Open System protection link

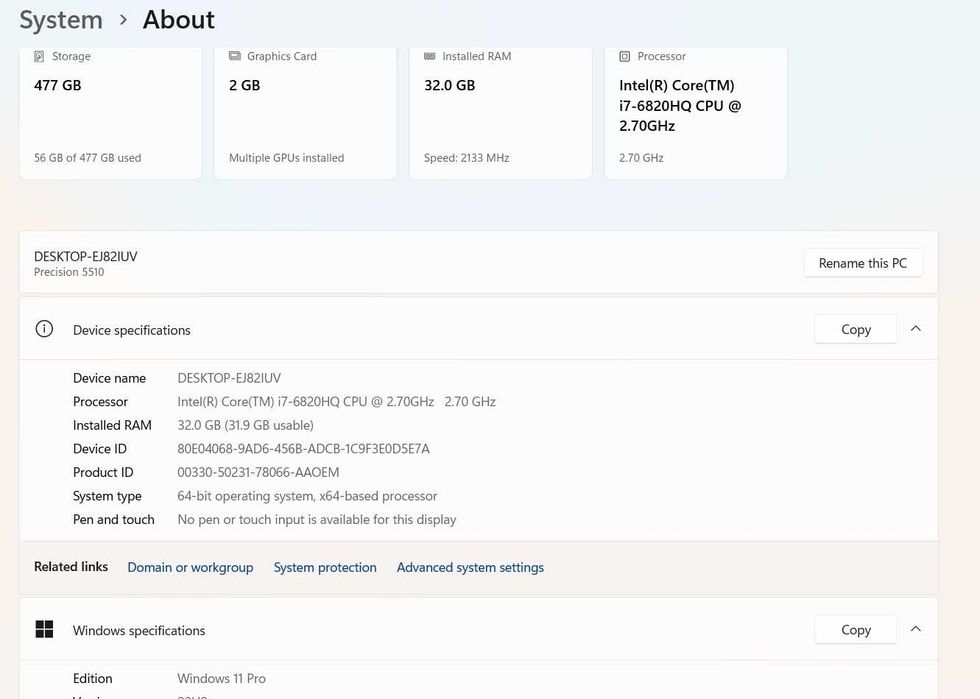[325, 567]
